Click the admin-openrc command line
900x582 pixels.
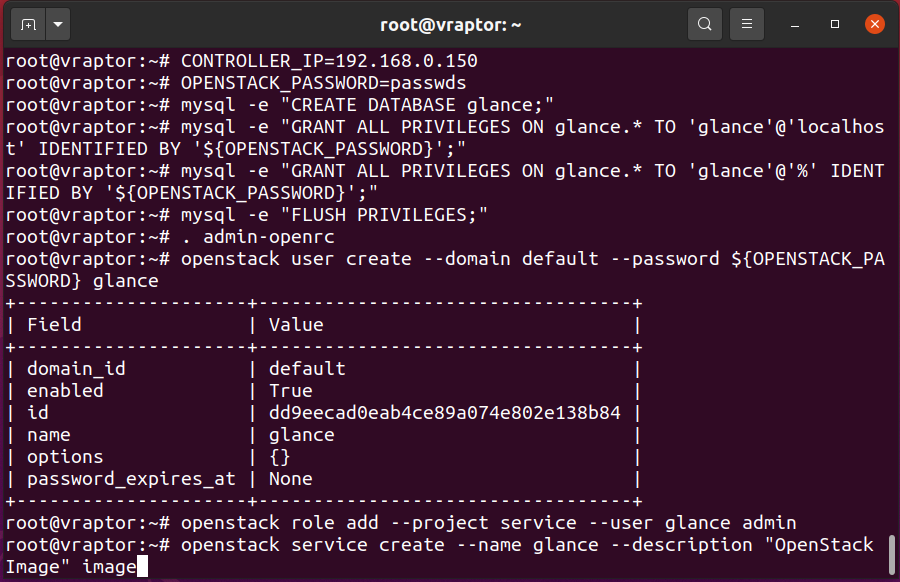170,237
